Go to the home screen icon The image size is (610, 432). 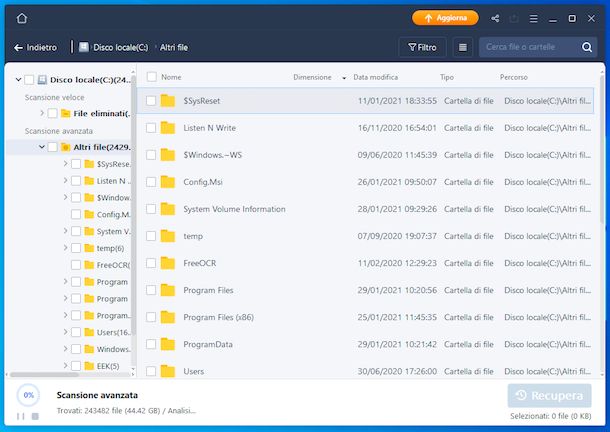pos(22,18)
